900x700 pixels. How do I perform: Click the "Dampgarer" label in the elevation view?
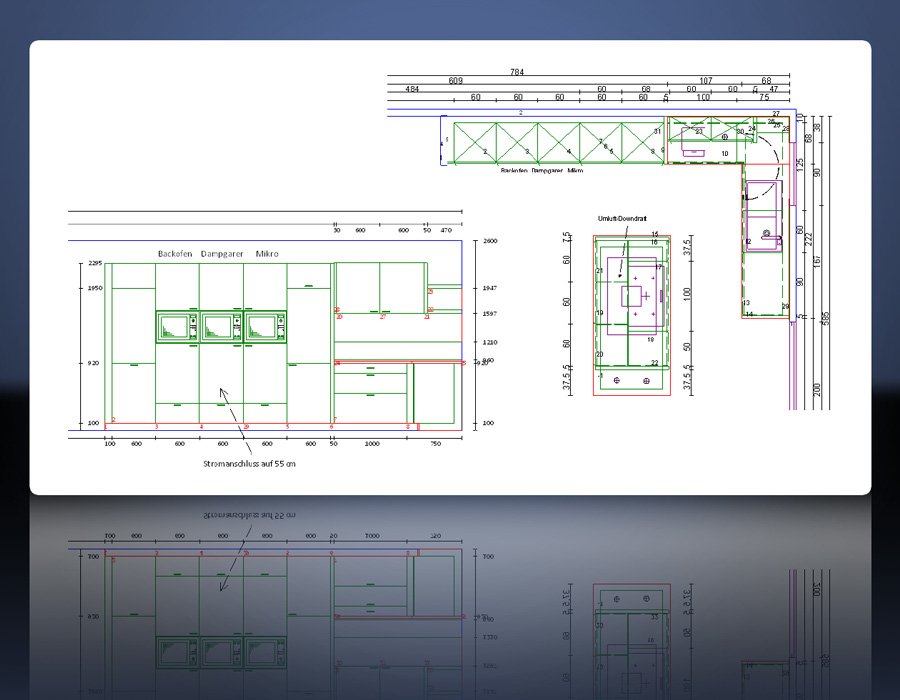point(222,254)
